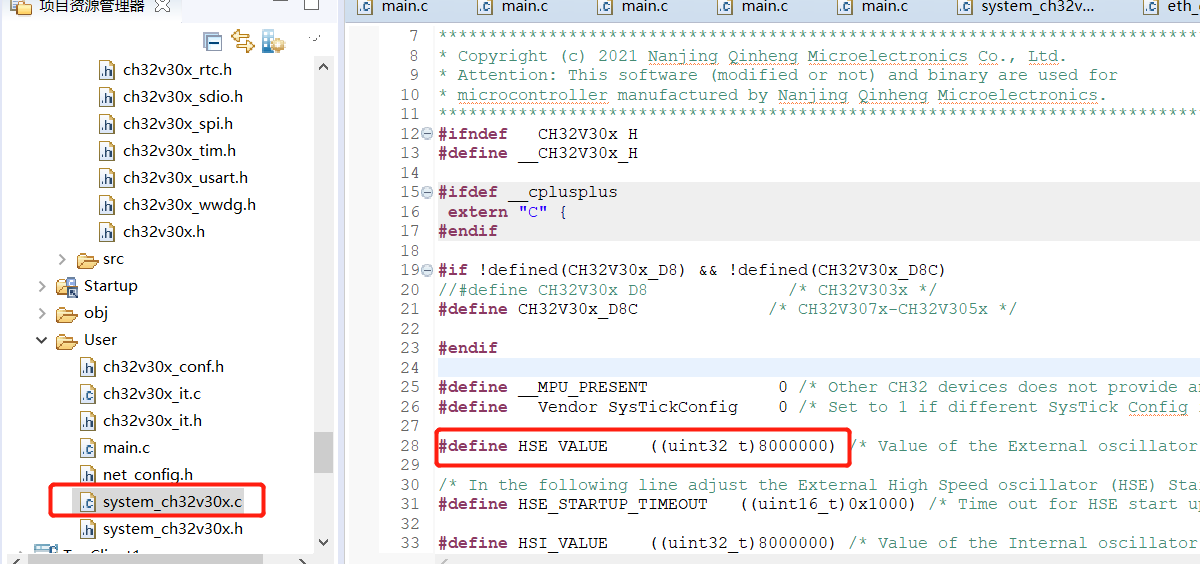
Task: Toggle code folding at line 12 #ifndef
Action: point(428,134)
